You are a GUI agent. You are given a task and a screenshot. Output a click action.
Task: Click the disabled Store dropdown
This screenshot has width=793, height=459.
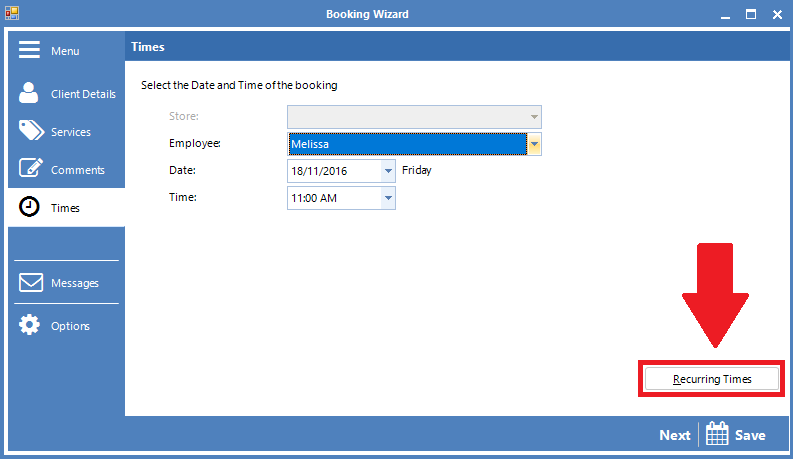click(x=414, y=116)
